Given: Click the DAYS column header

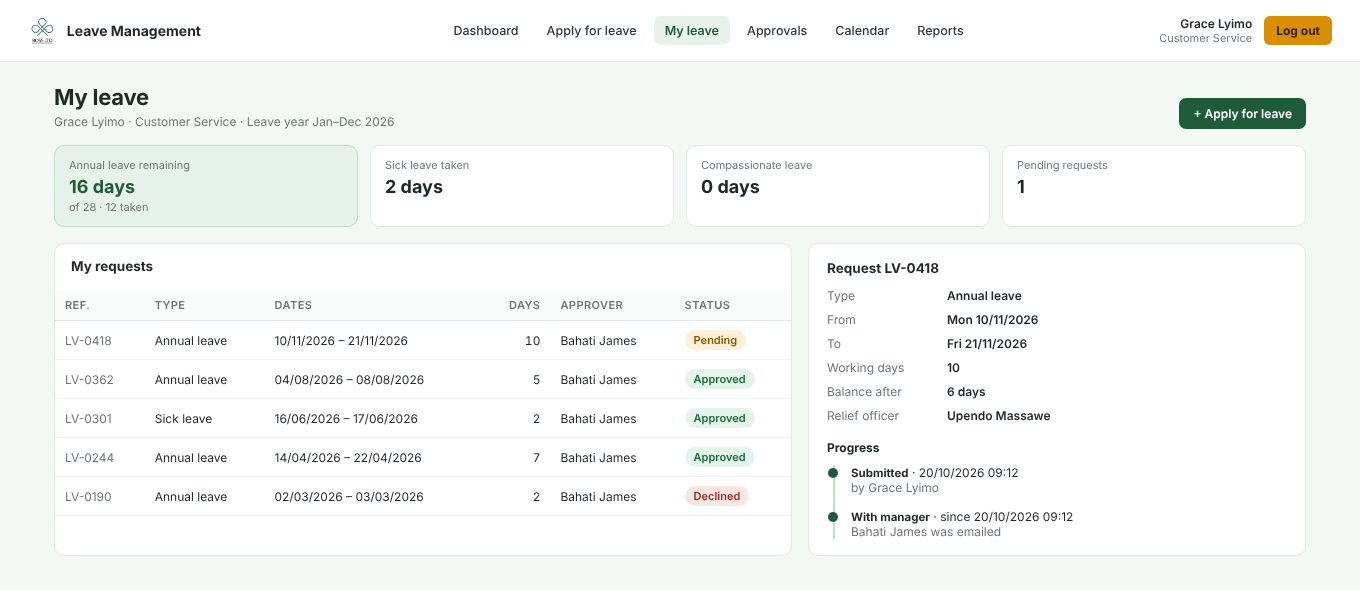Looking at the screenshot, I should pos(524,305).
